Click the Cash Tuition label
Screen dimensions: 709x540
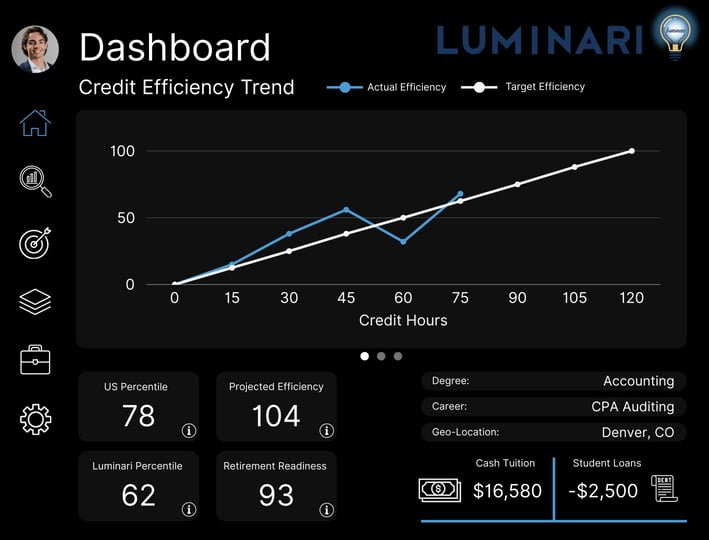pyautogui.click(x=505, y=463)
